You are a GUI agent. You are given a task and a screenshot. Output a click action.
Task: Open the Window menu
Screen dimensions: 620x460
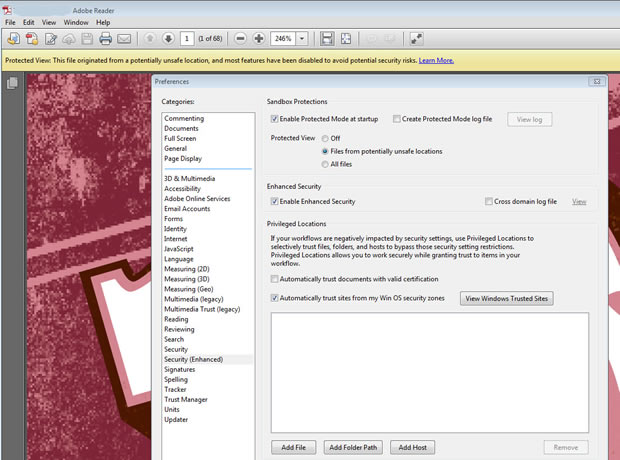point(75,21)
